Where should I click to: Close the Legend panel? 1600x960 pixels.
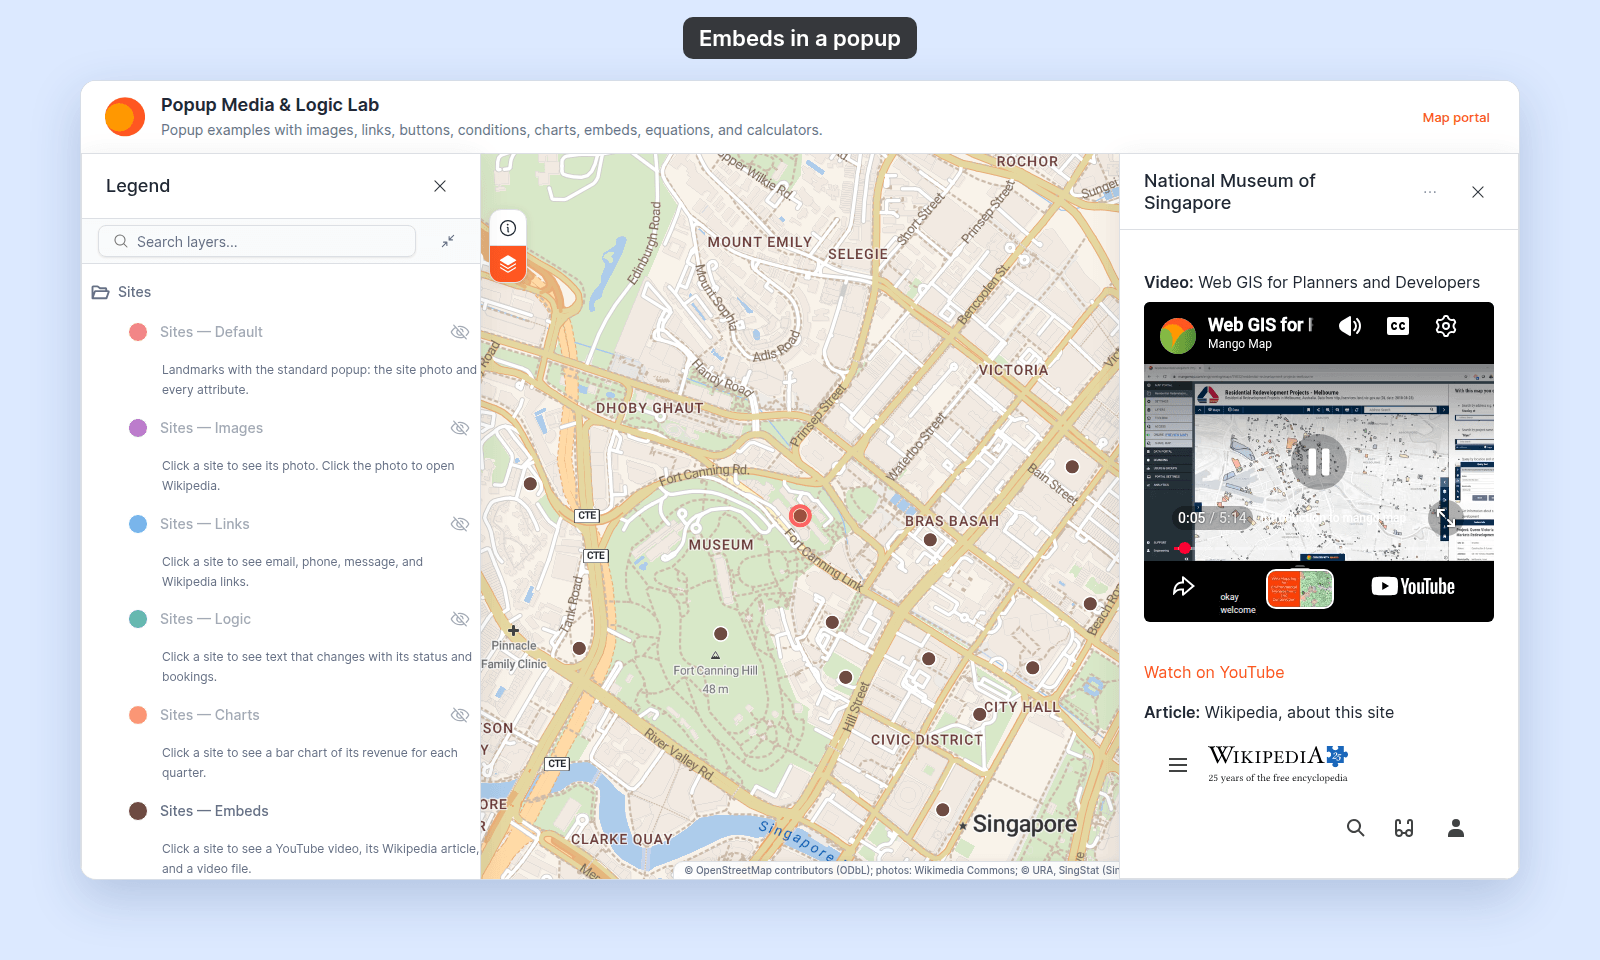click(440, 186)
